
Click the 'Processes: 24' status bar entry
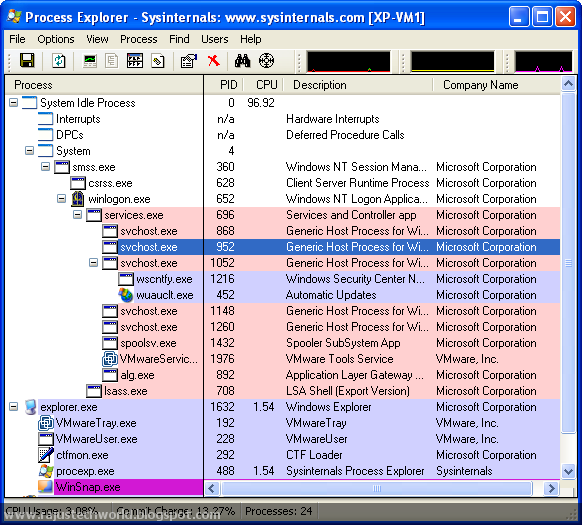pos(278,511)
